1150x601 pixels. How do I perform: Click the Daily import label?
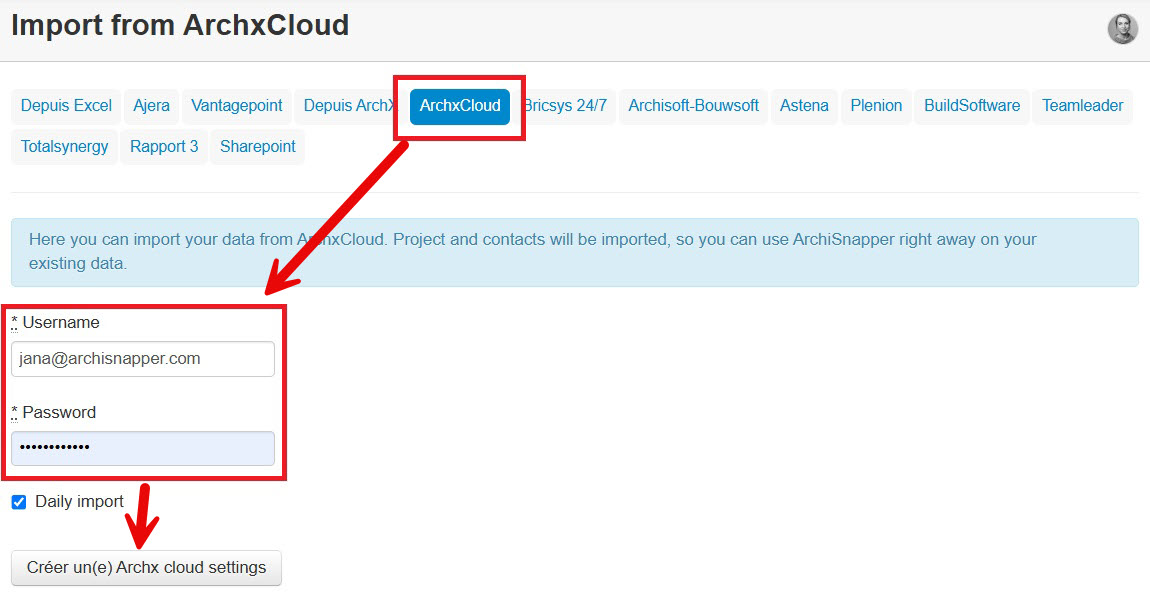point(79,502)
